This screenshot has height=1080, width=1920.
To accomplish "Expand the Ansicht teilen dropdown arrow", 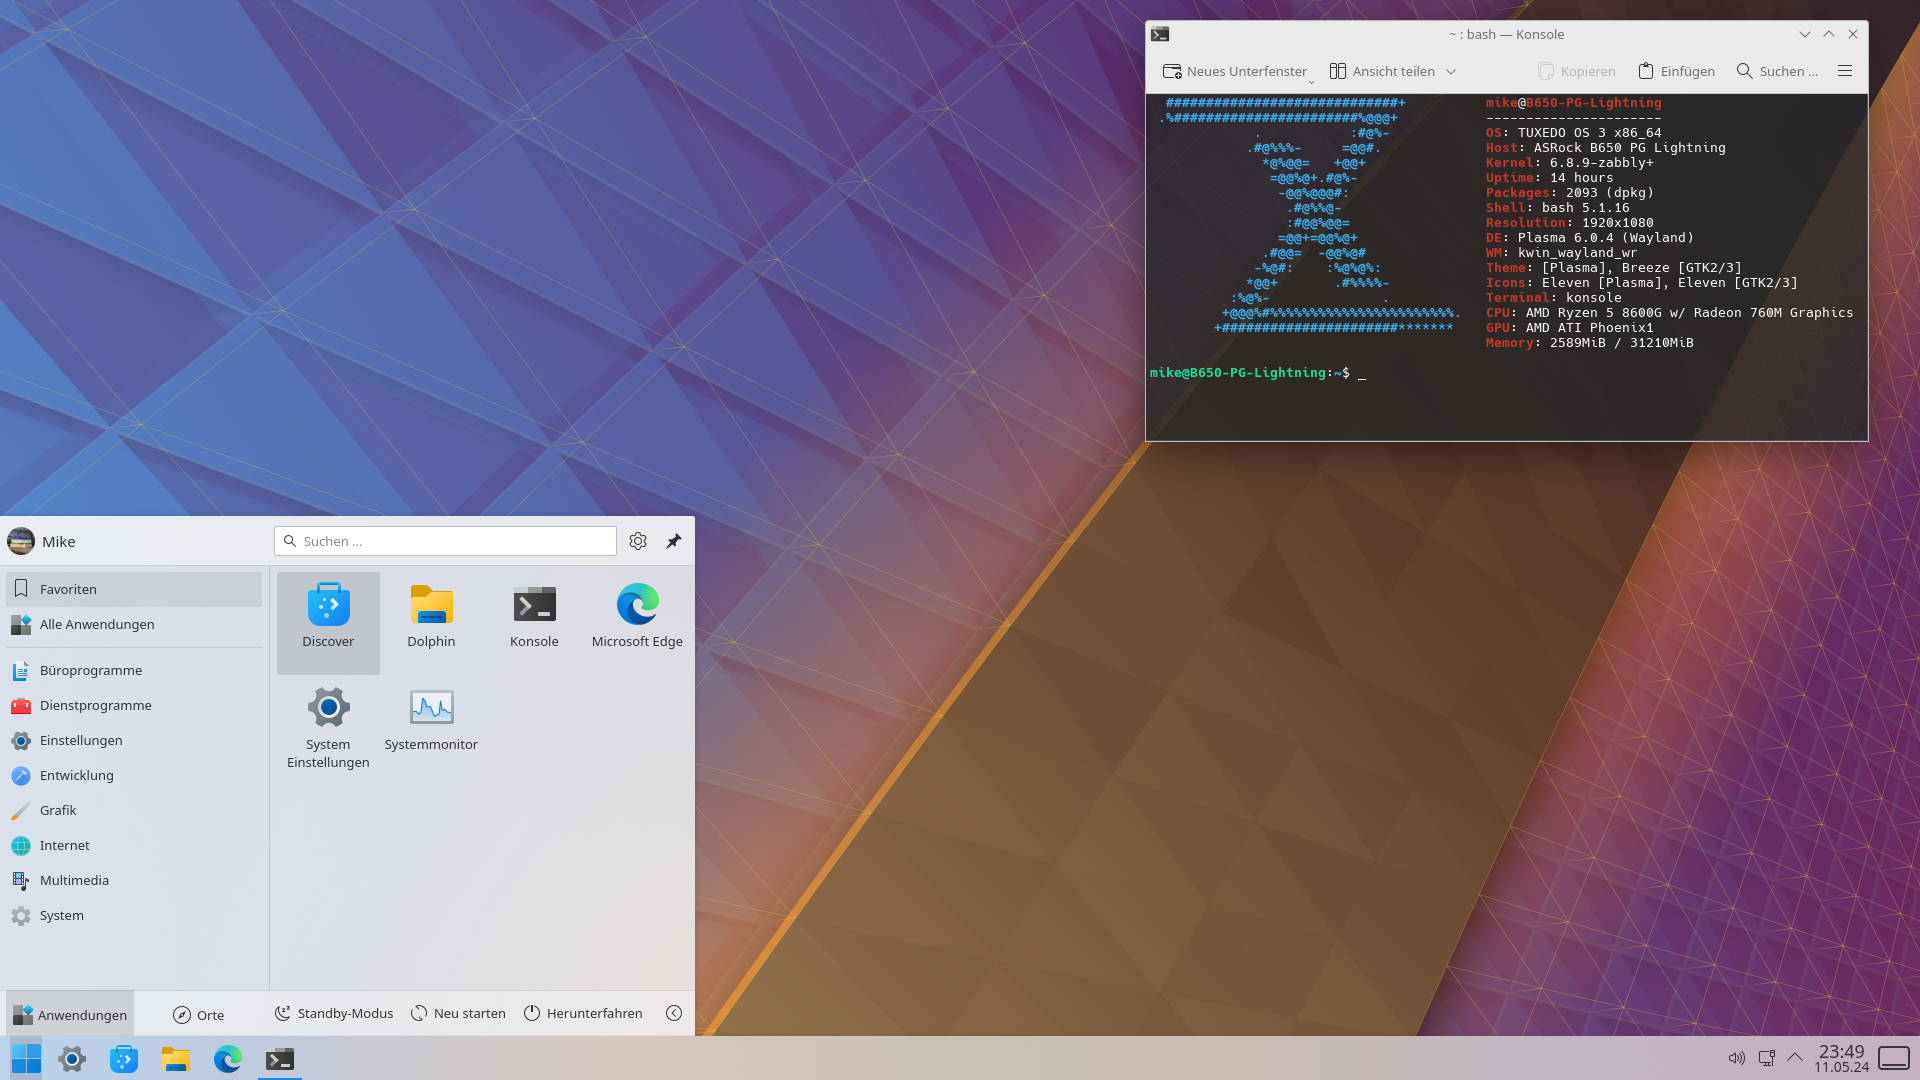I will (1452, 70).
